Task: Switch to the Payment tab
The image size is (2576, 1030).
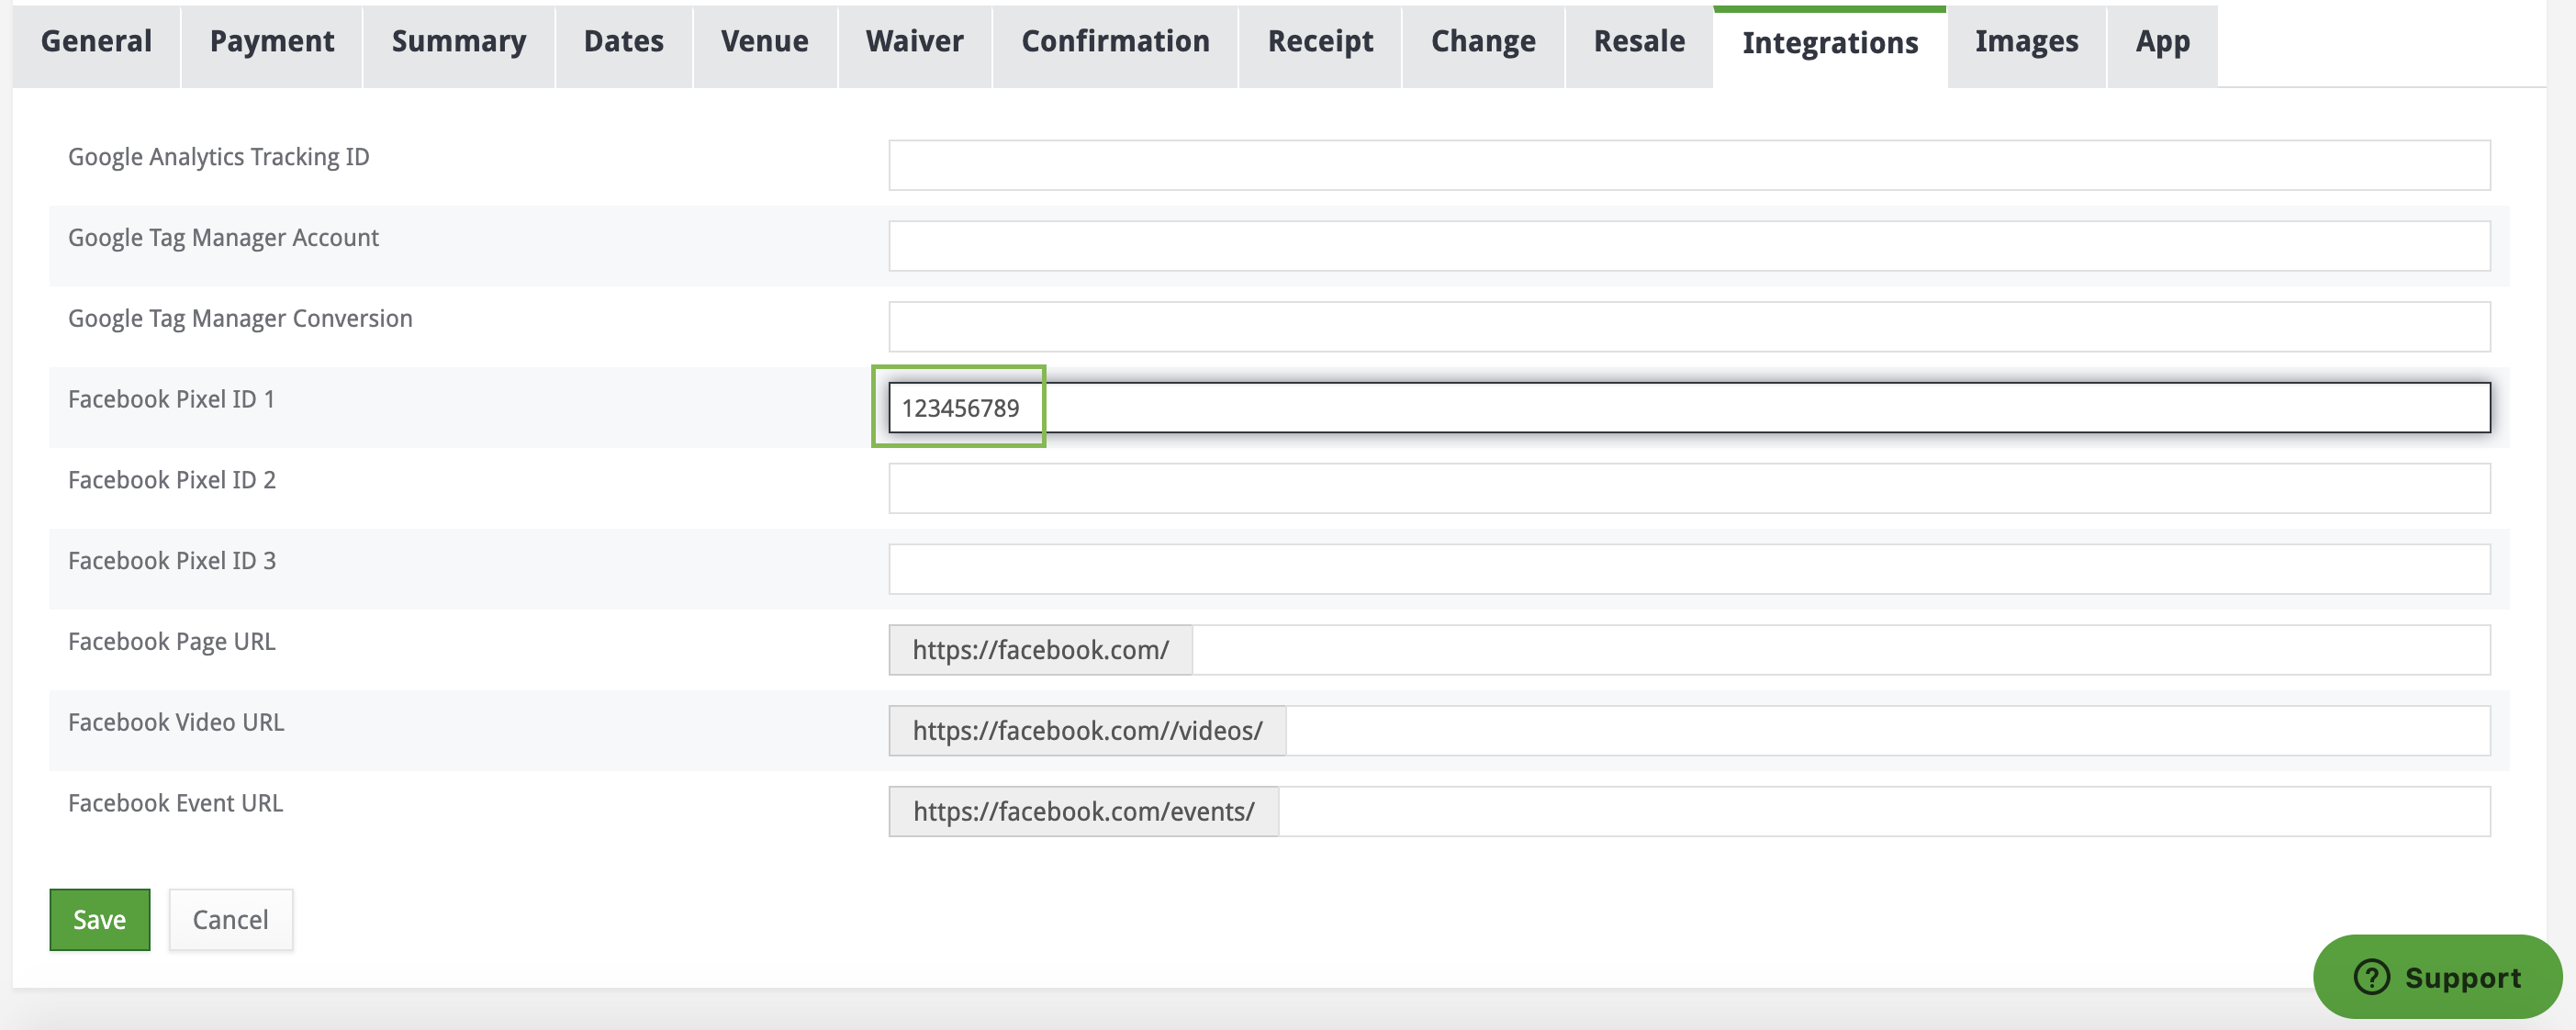Action: coord(272,45)
